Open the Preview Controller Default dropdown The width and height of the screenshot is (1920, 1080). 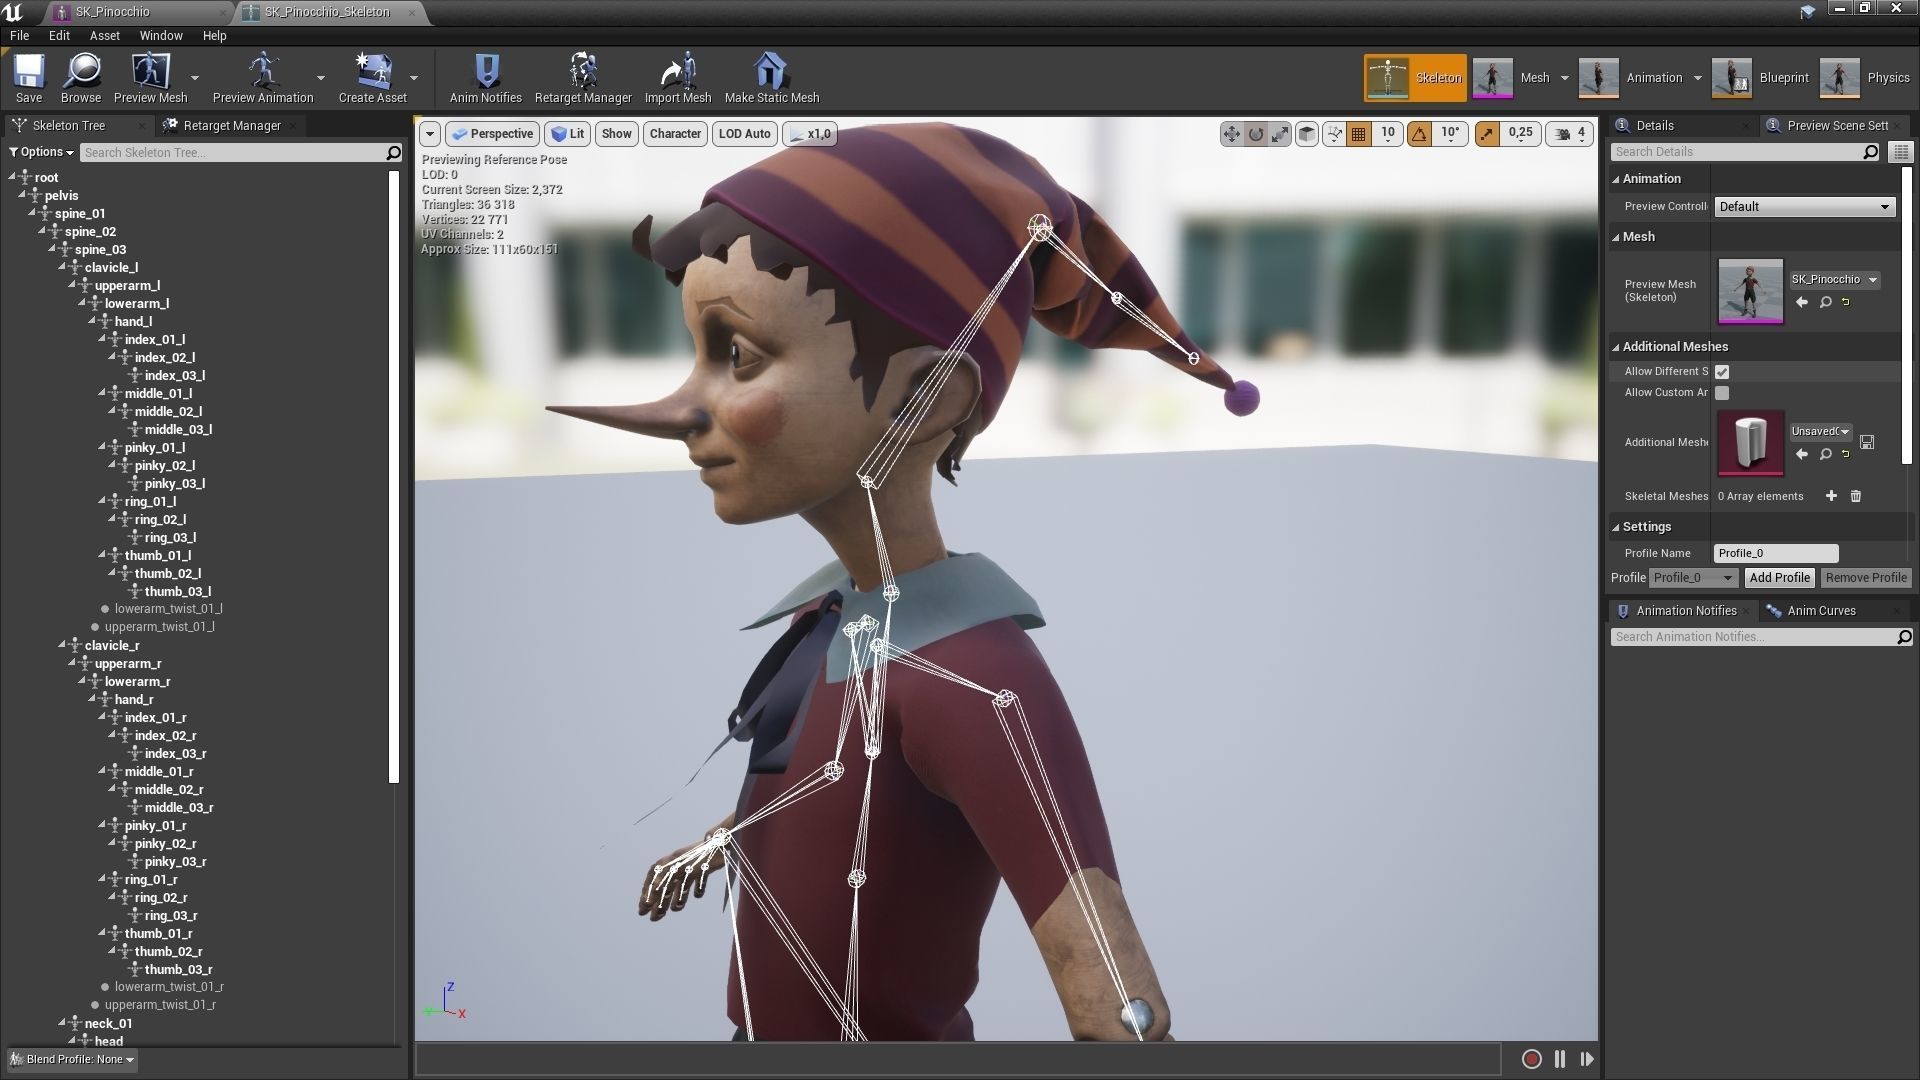pyautogui.click(x=1804, y=207)
